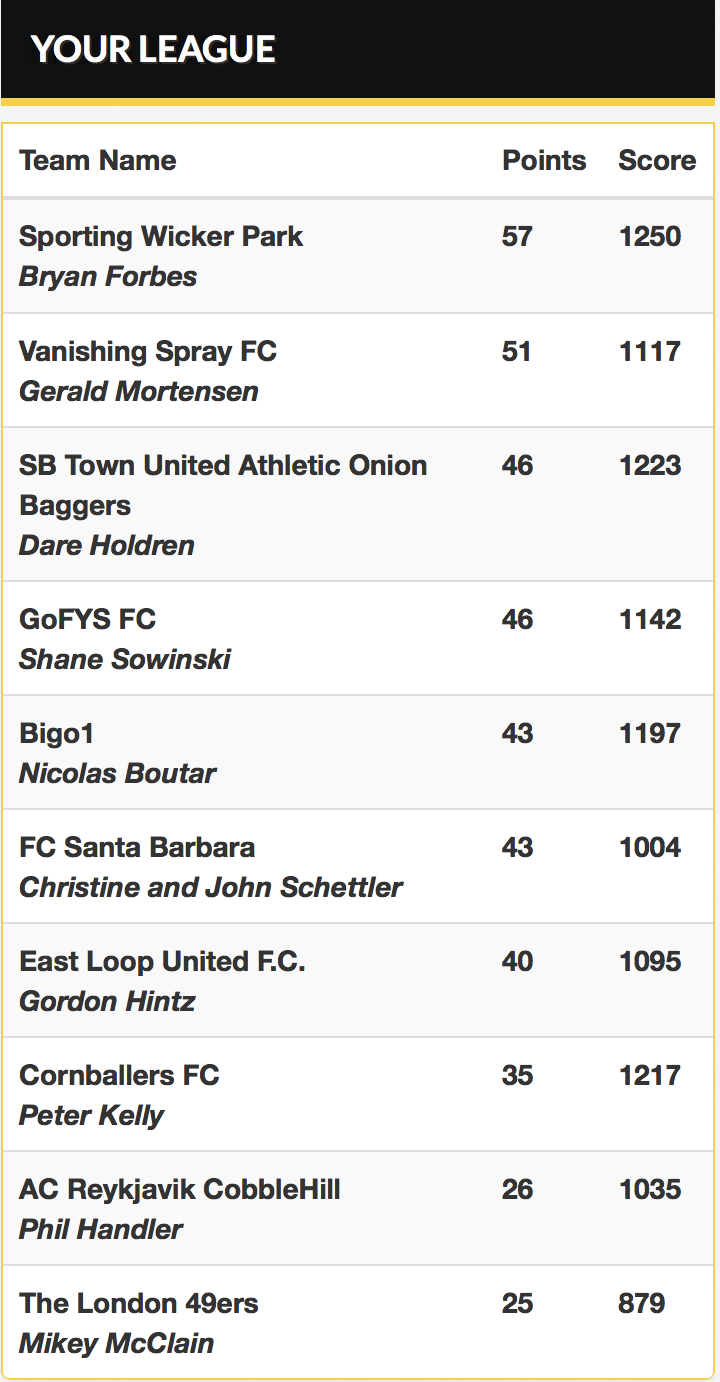
Task: Select the Team Name column header
Action: point(98,160)
